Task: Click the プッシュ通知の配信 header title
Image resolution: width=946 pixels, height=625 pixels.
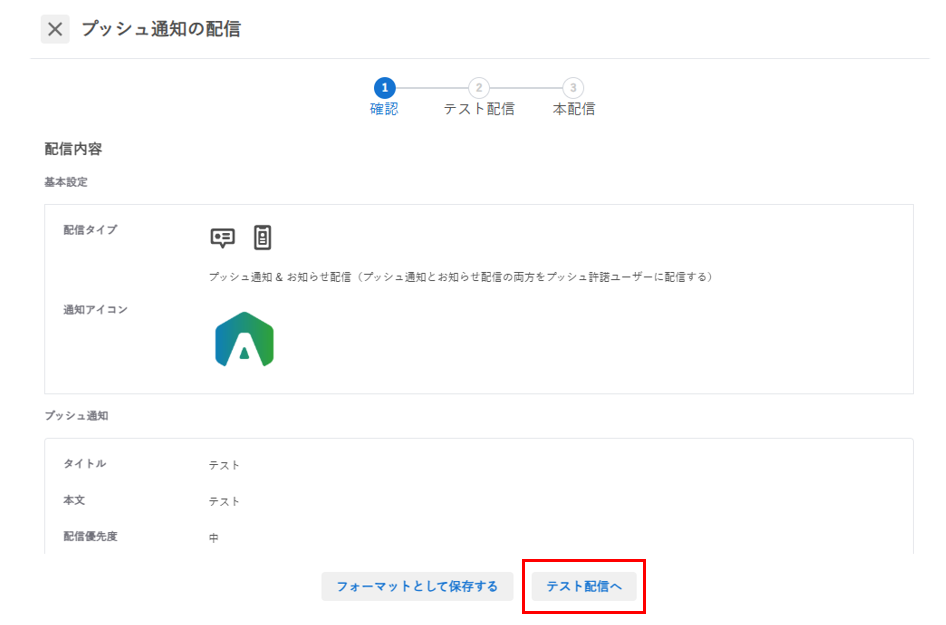Action: point(161,29)
